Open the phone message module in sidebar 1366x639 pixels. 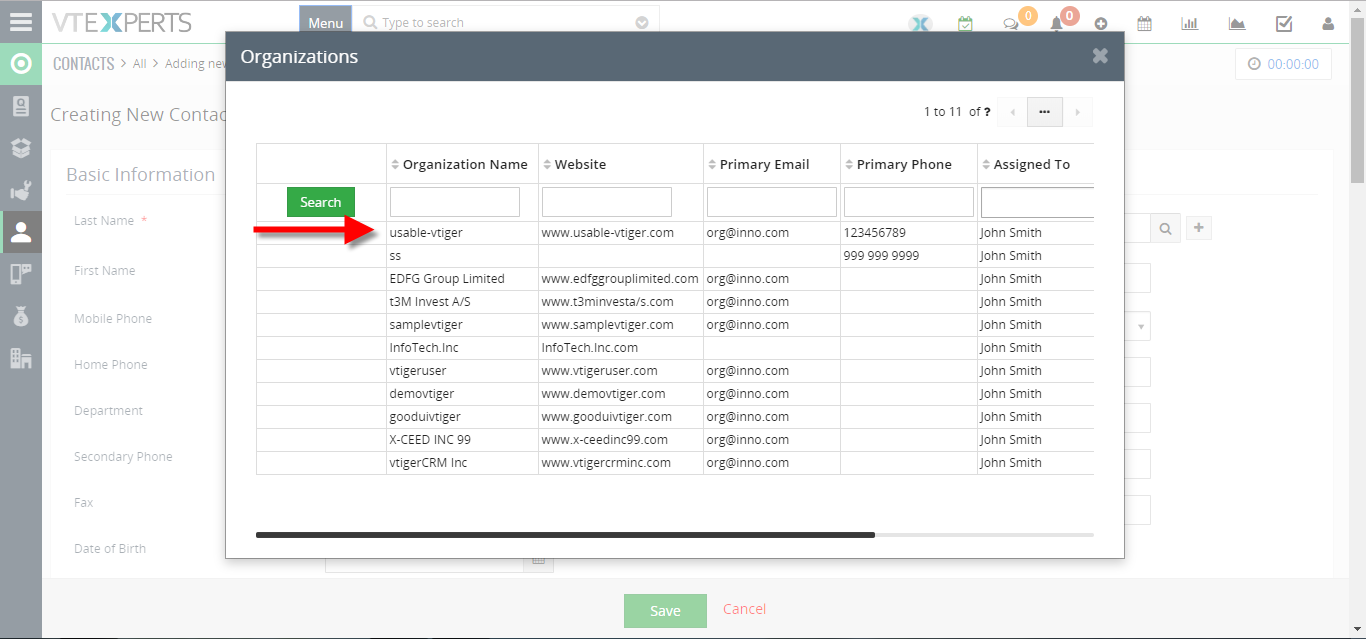[x=20, y=274]
